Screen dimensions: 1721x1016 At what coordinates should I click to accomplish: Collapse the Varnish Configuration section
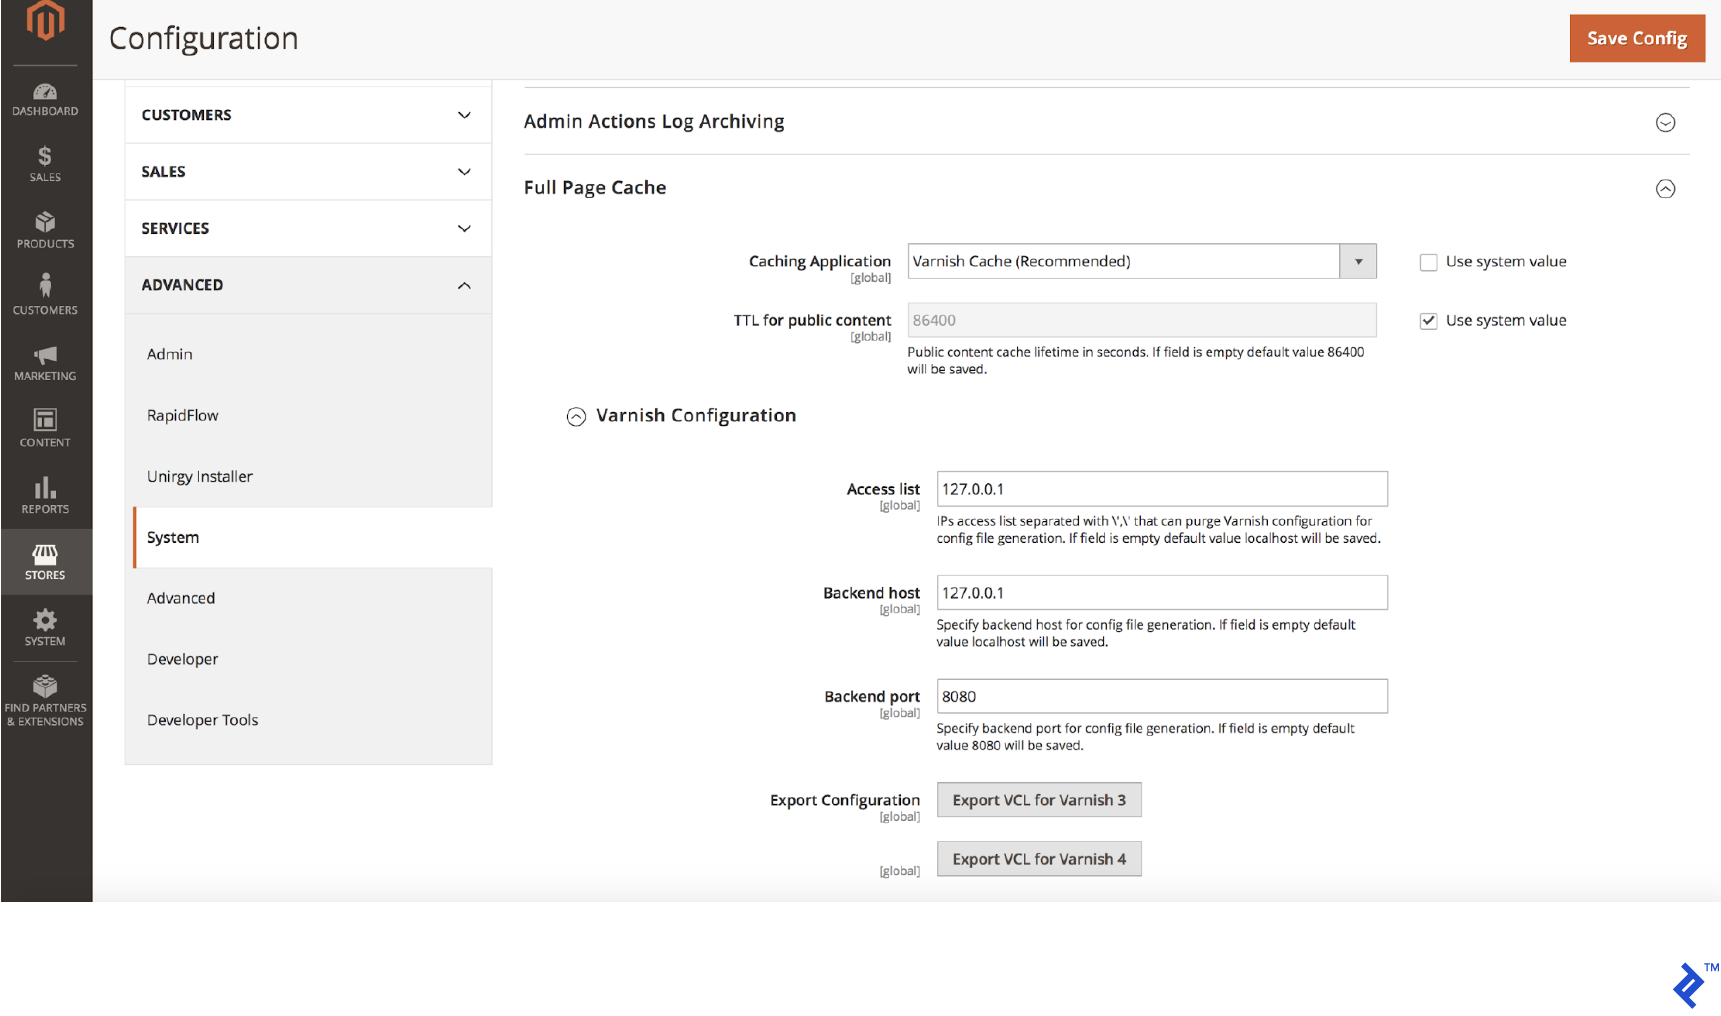pyautogui.click(x=576, y=416)
